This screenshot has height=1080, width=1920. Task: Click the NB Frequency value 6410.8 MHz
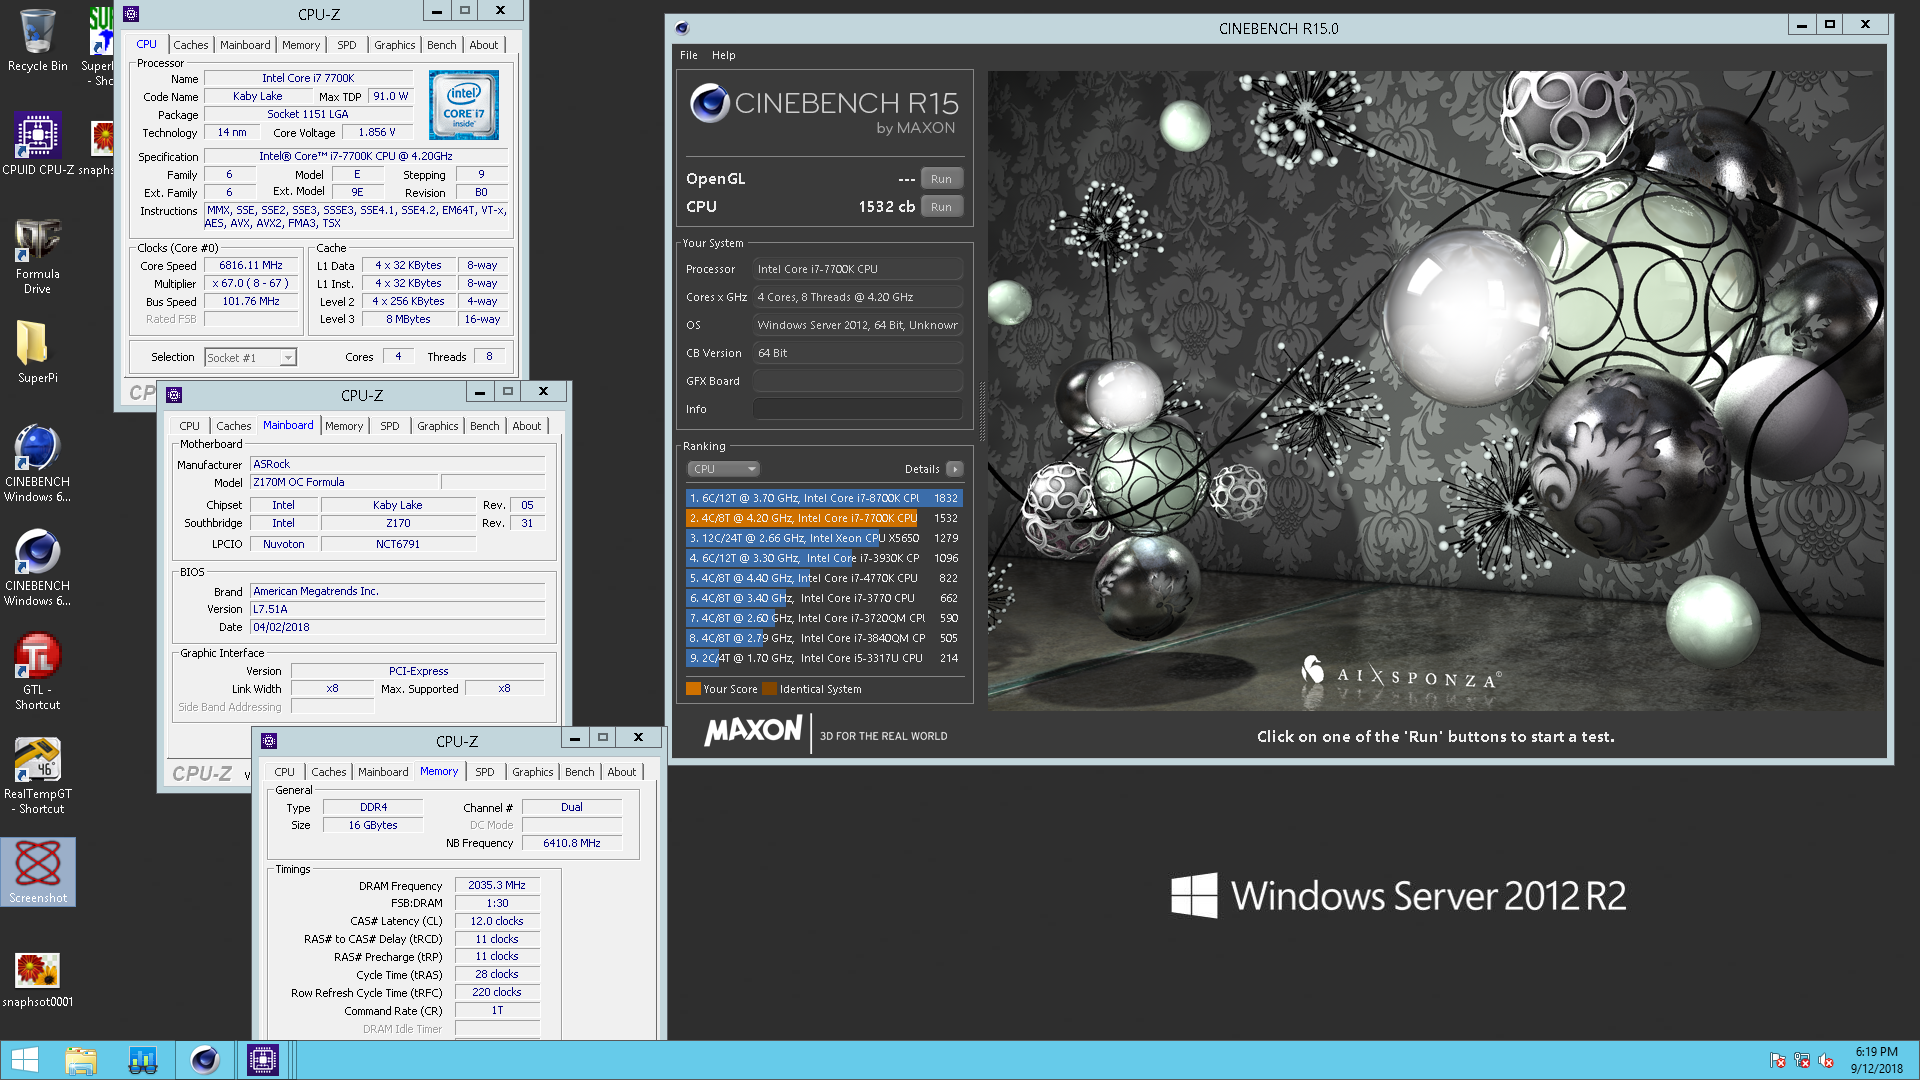(x=572, y=843)
